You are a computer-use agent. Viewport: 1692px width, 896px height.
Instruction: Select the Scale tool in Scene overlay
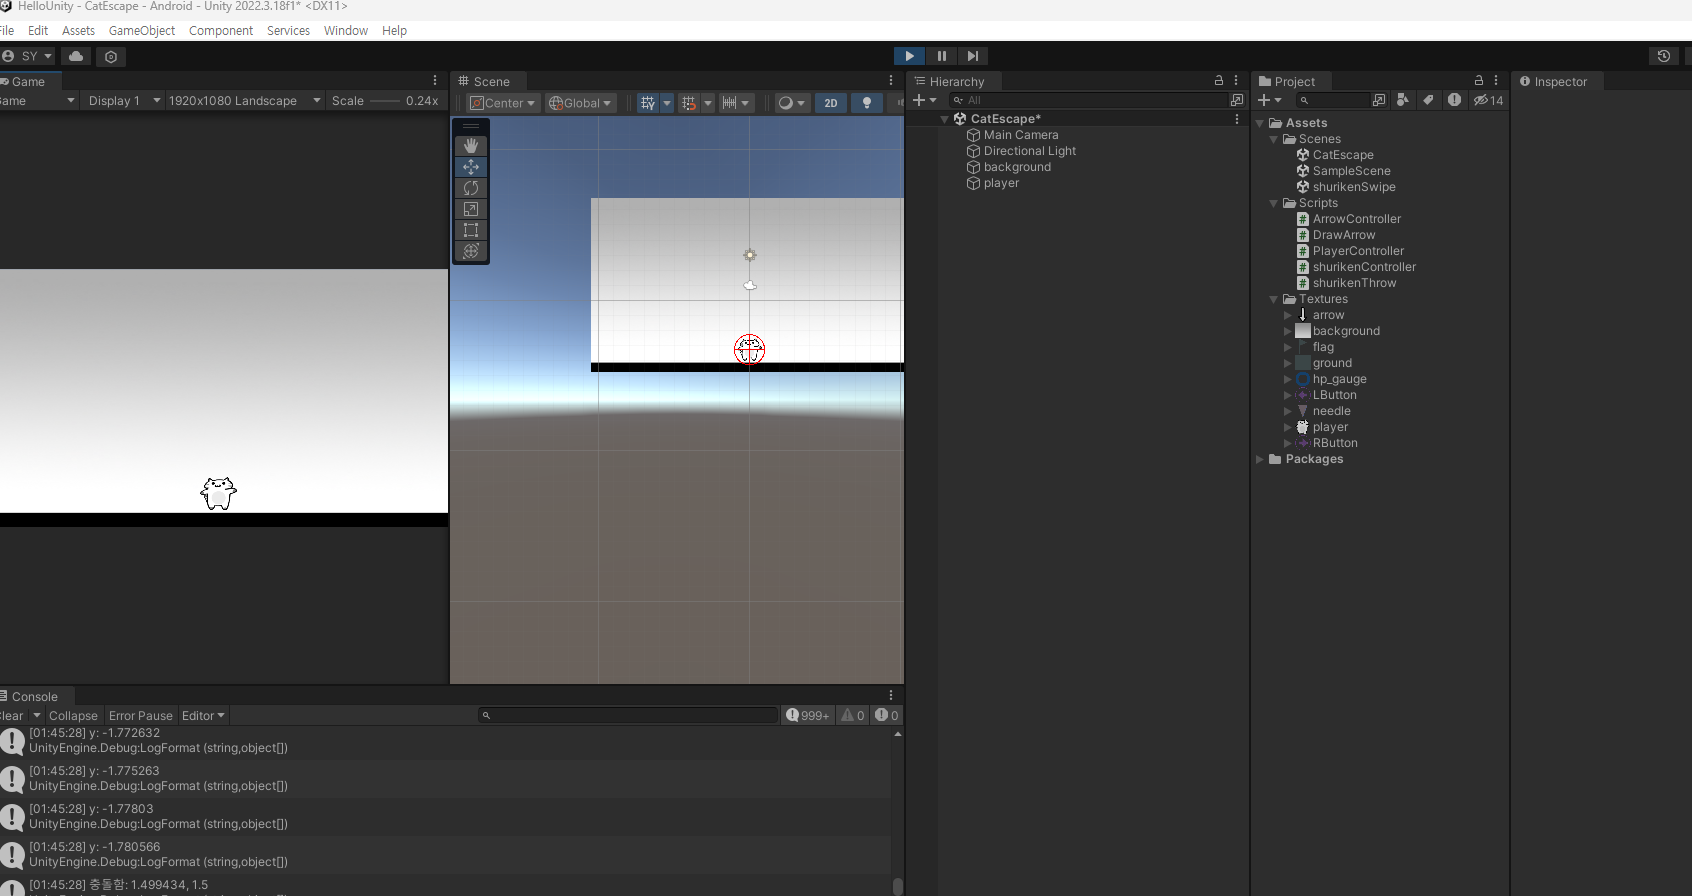(471, 209)
